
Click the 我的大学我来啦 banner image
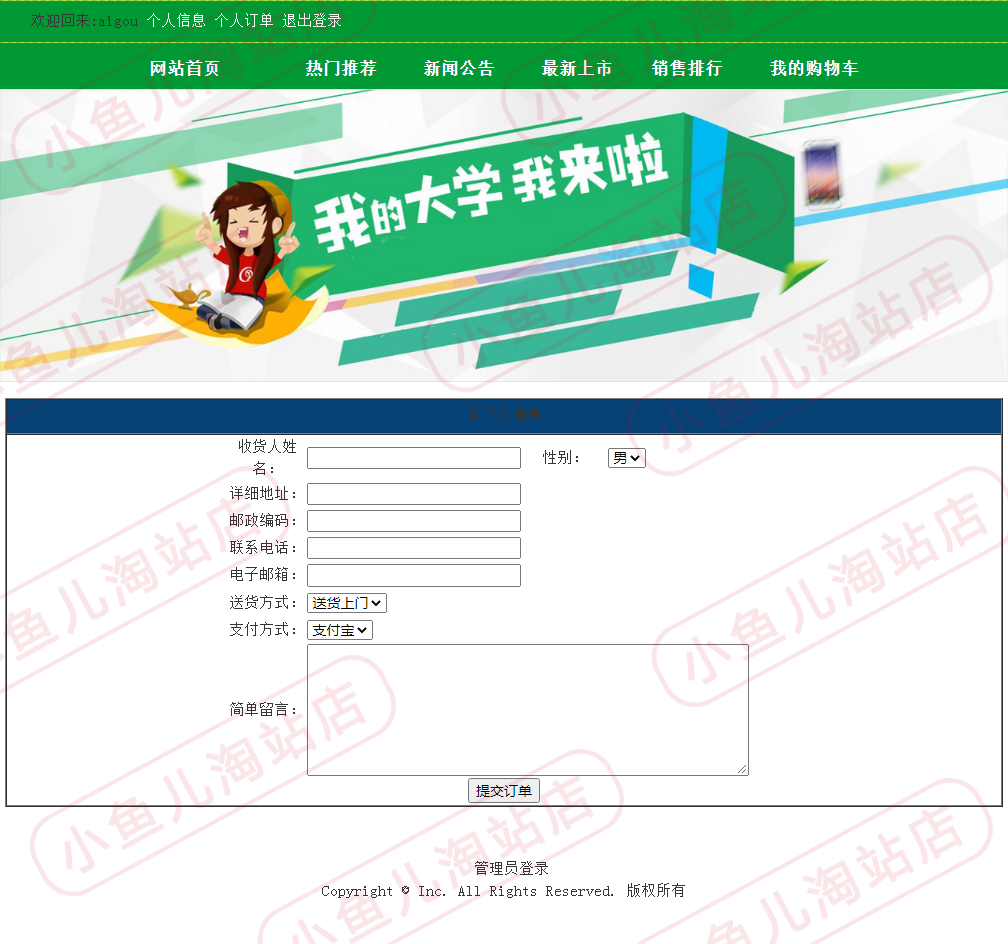[504, 235]
